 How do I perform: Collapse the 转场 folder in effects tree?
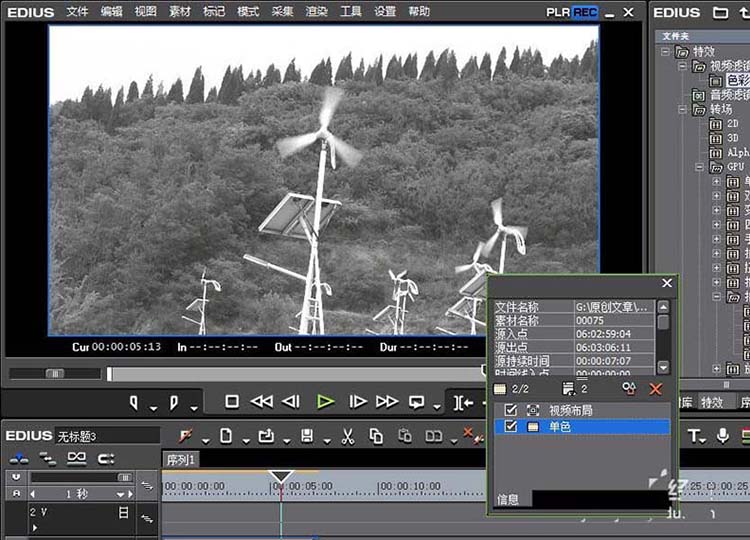683,110
